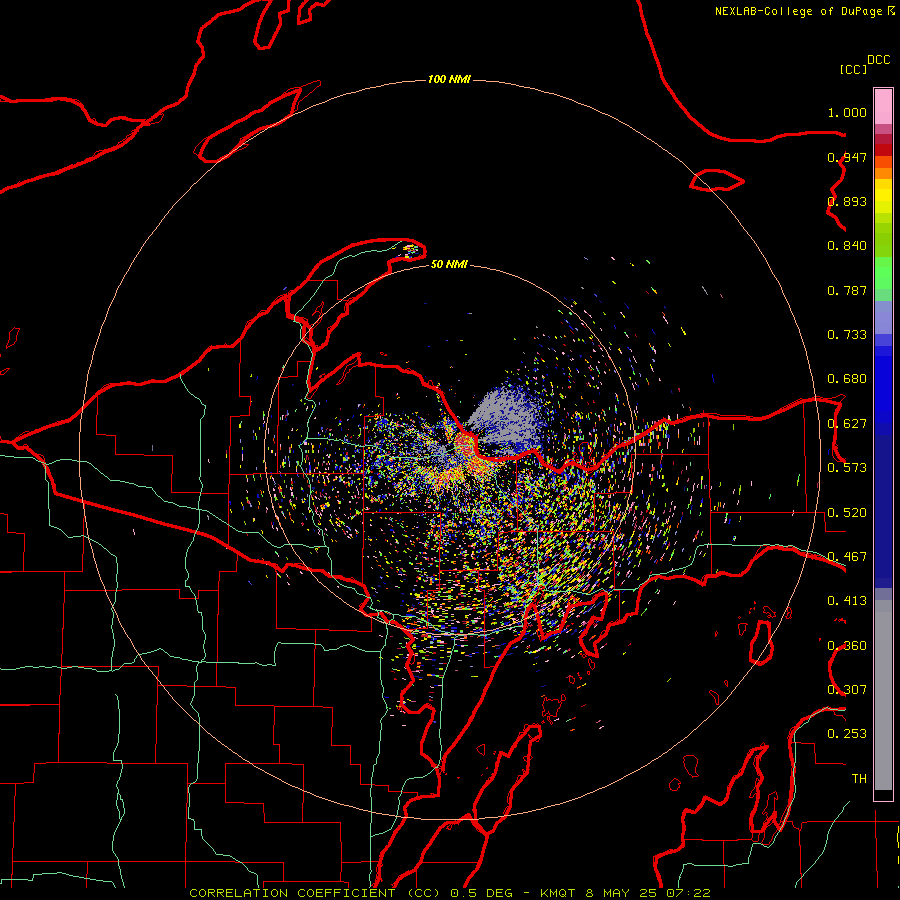
Task: Pick the bright green segment of the color scale
Action: 883,273
